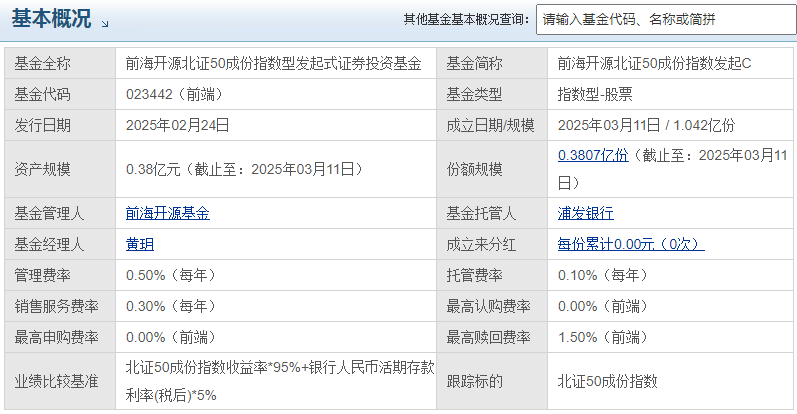Open the 0.3807亿份 share scale link
Viewport: 797px width, 414px height.
[593, 155]
